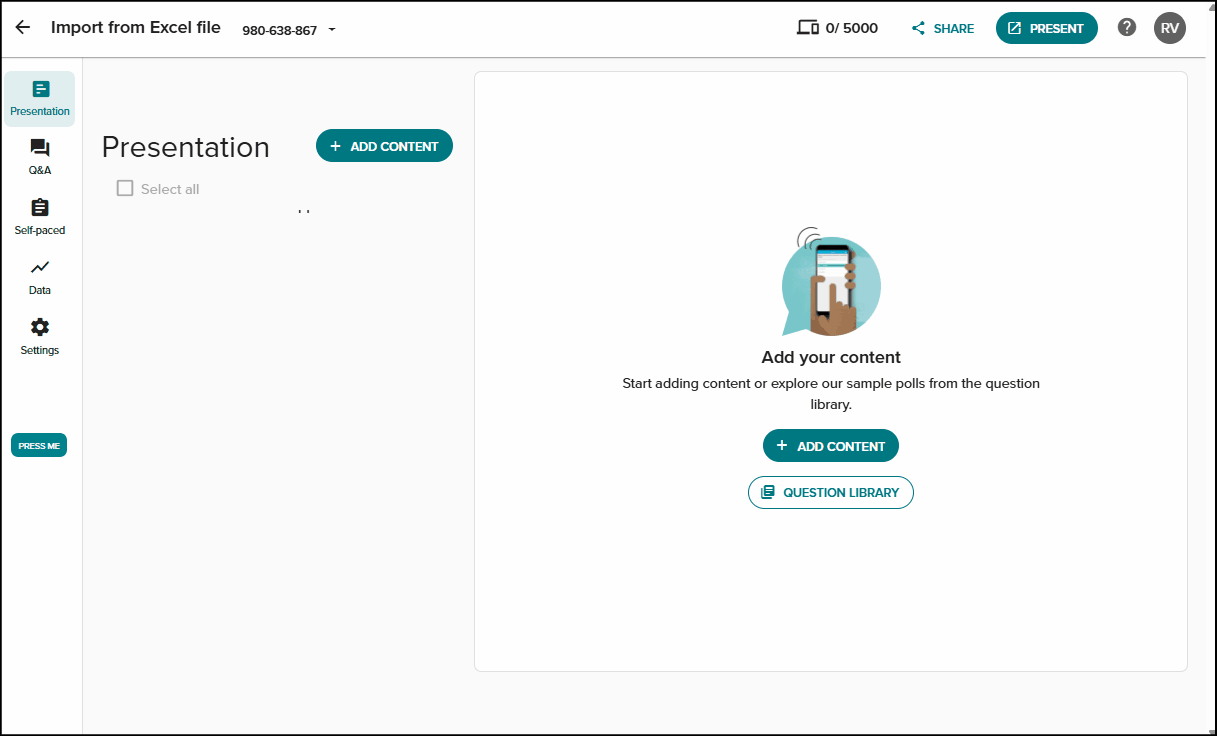Open the RV user avatar menu

coord(1170,28)
